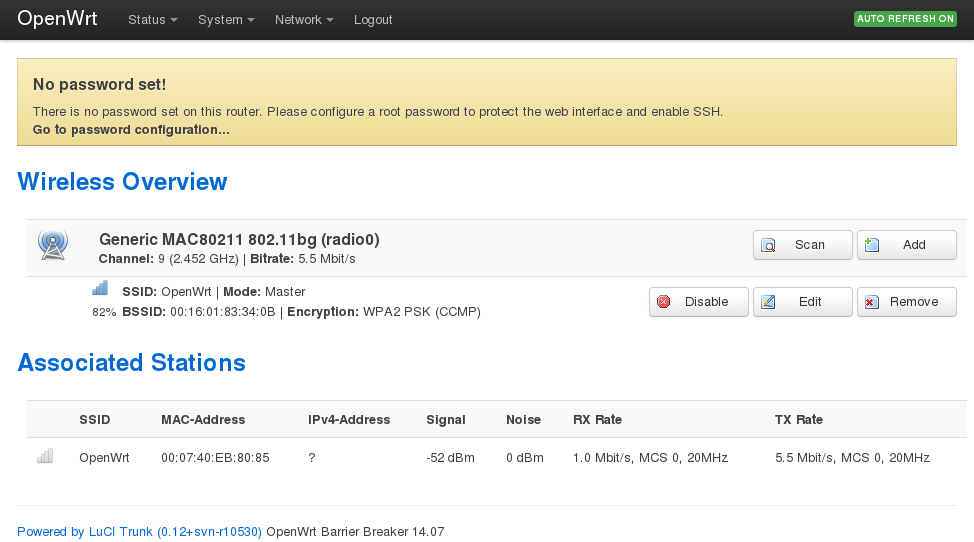Click the OpenWrt brand title
The height and width of the screenshot is (542, 974).
tap(57, 19)
